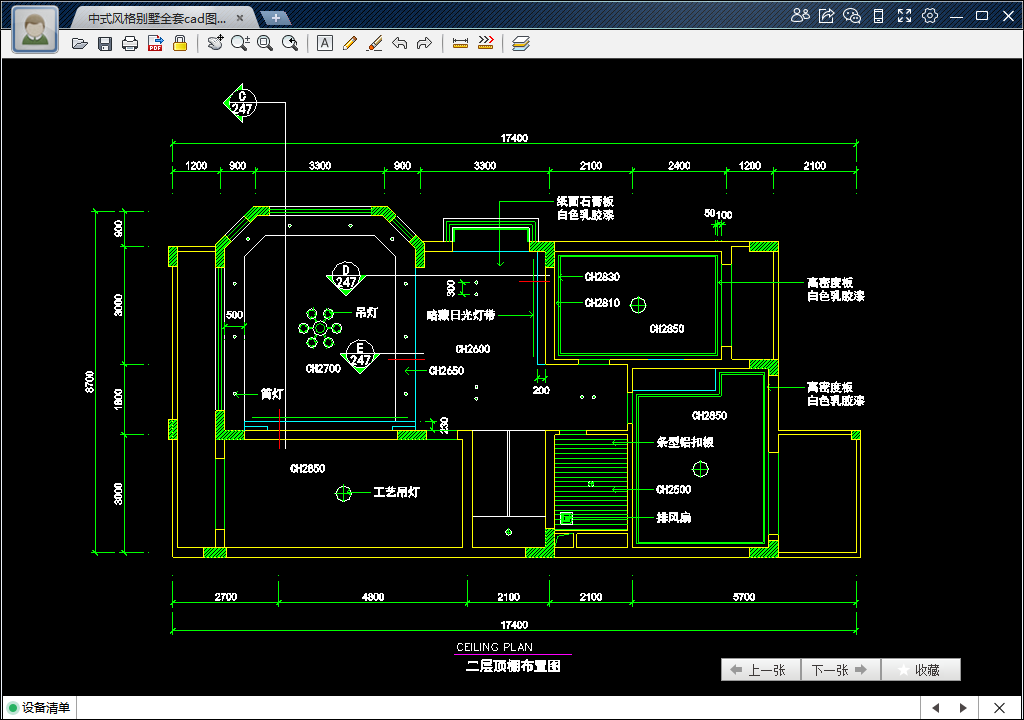Click the D 247 section marker
Viewport: 1024px width, 720px height.
(x=346, y=277)
